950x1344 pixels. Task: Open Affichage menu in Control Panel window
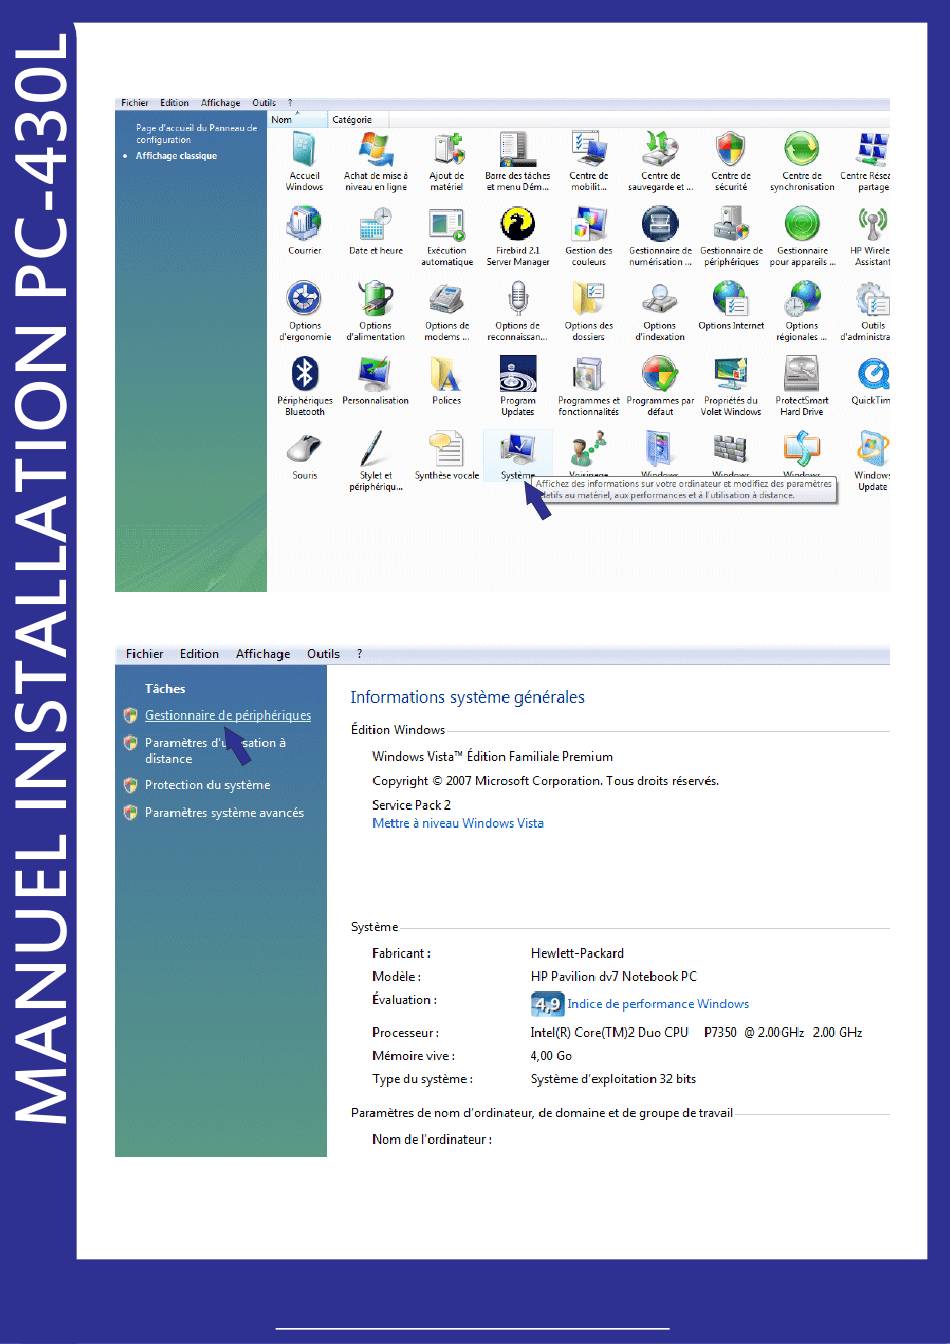point(220,103)
